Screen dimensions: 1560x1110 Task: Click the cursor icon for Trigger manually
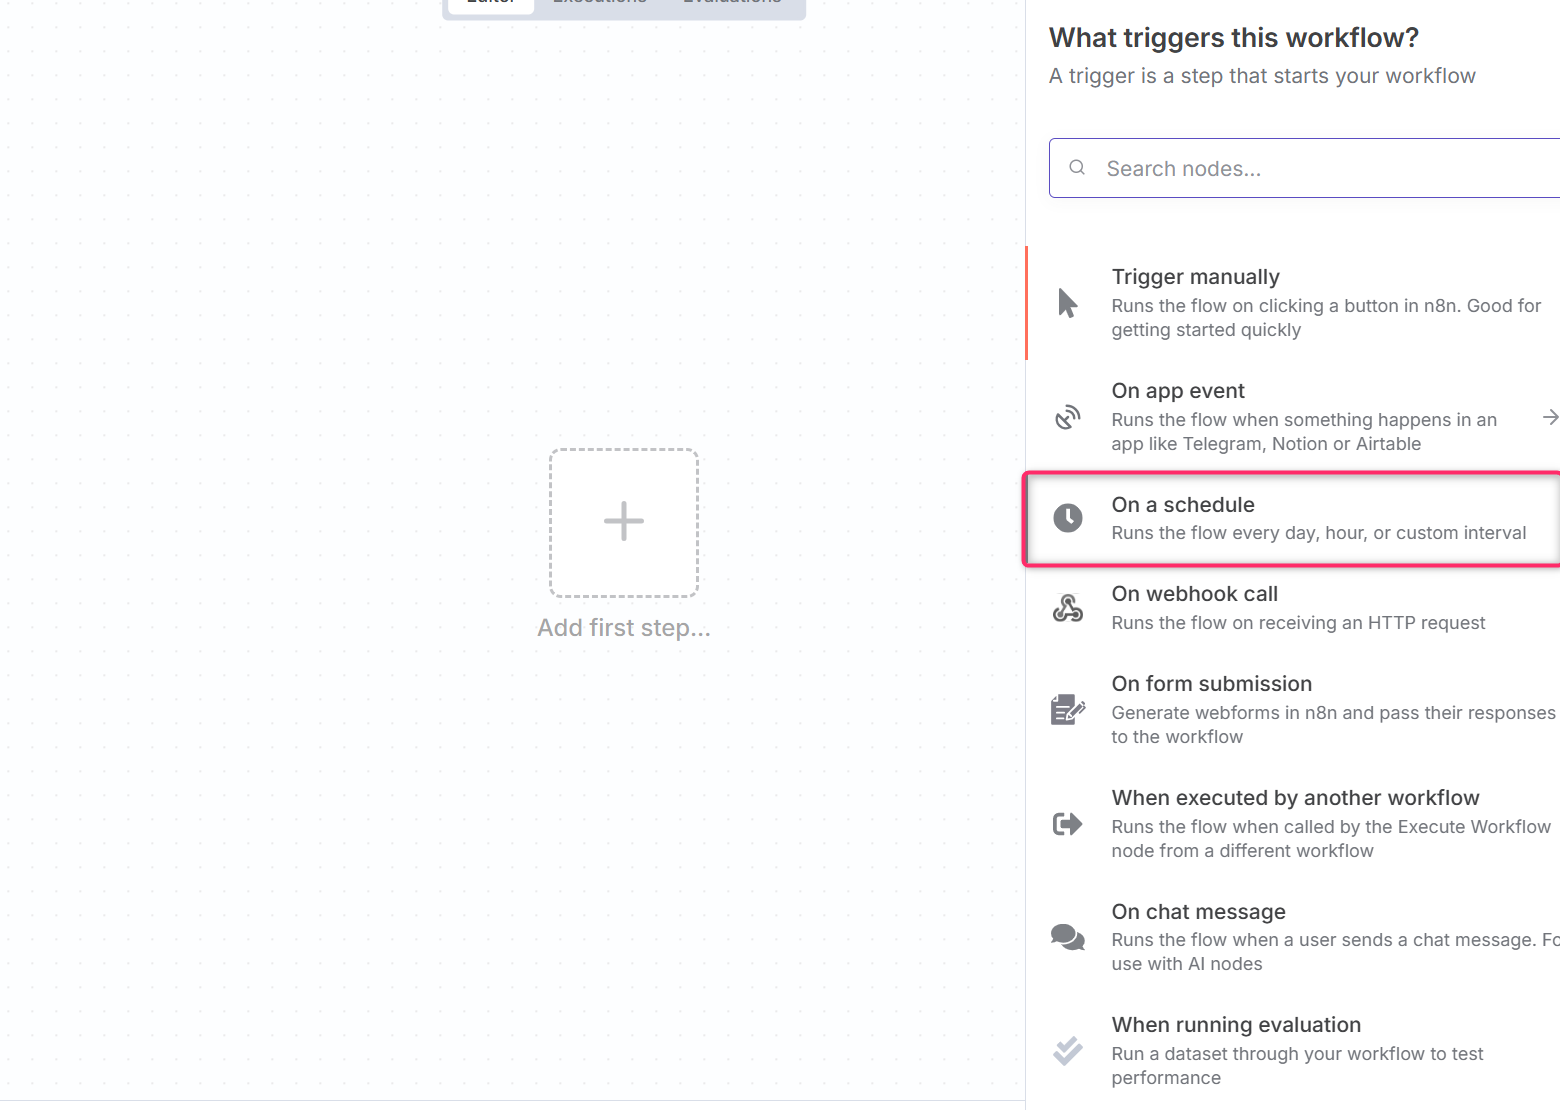pyautogui.click(x=1067, y=303)
